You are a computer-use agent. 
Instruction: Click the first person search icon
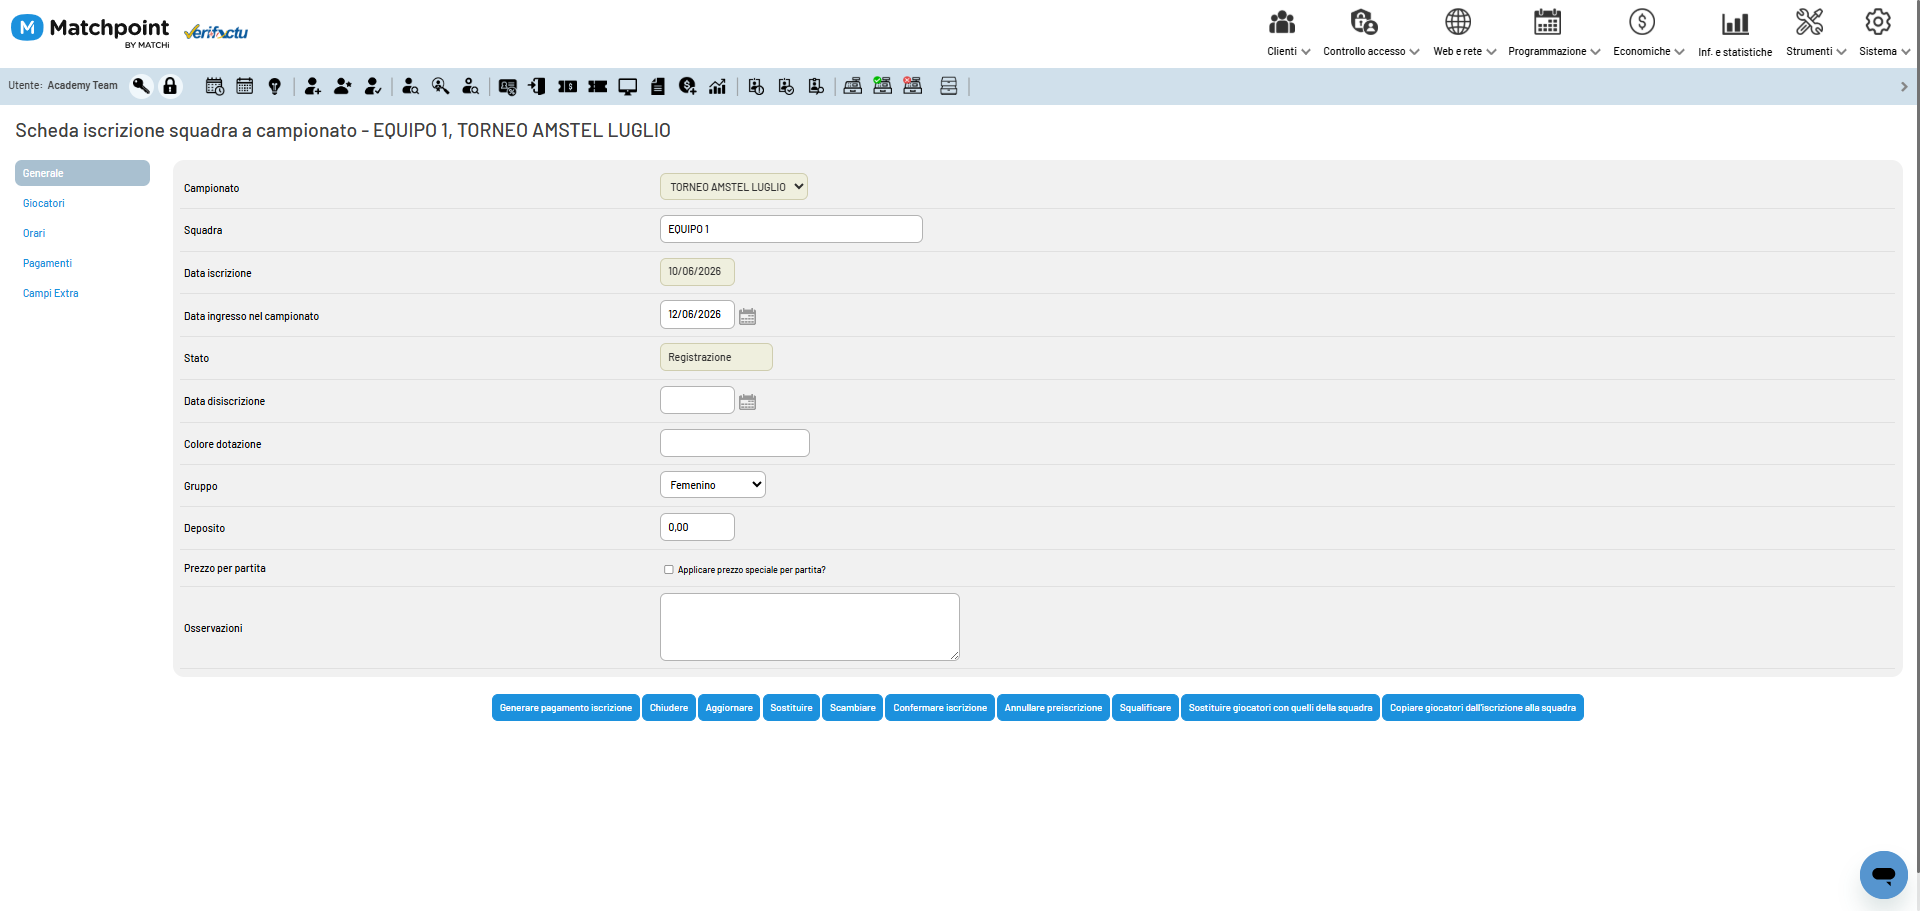(x=410, y=86)
